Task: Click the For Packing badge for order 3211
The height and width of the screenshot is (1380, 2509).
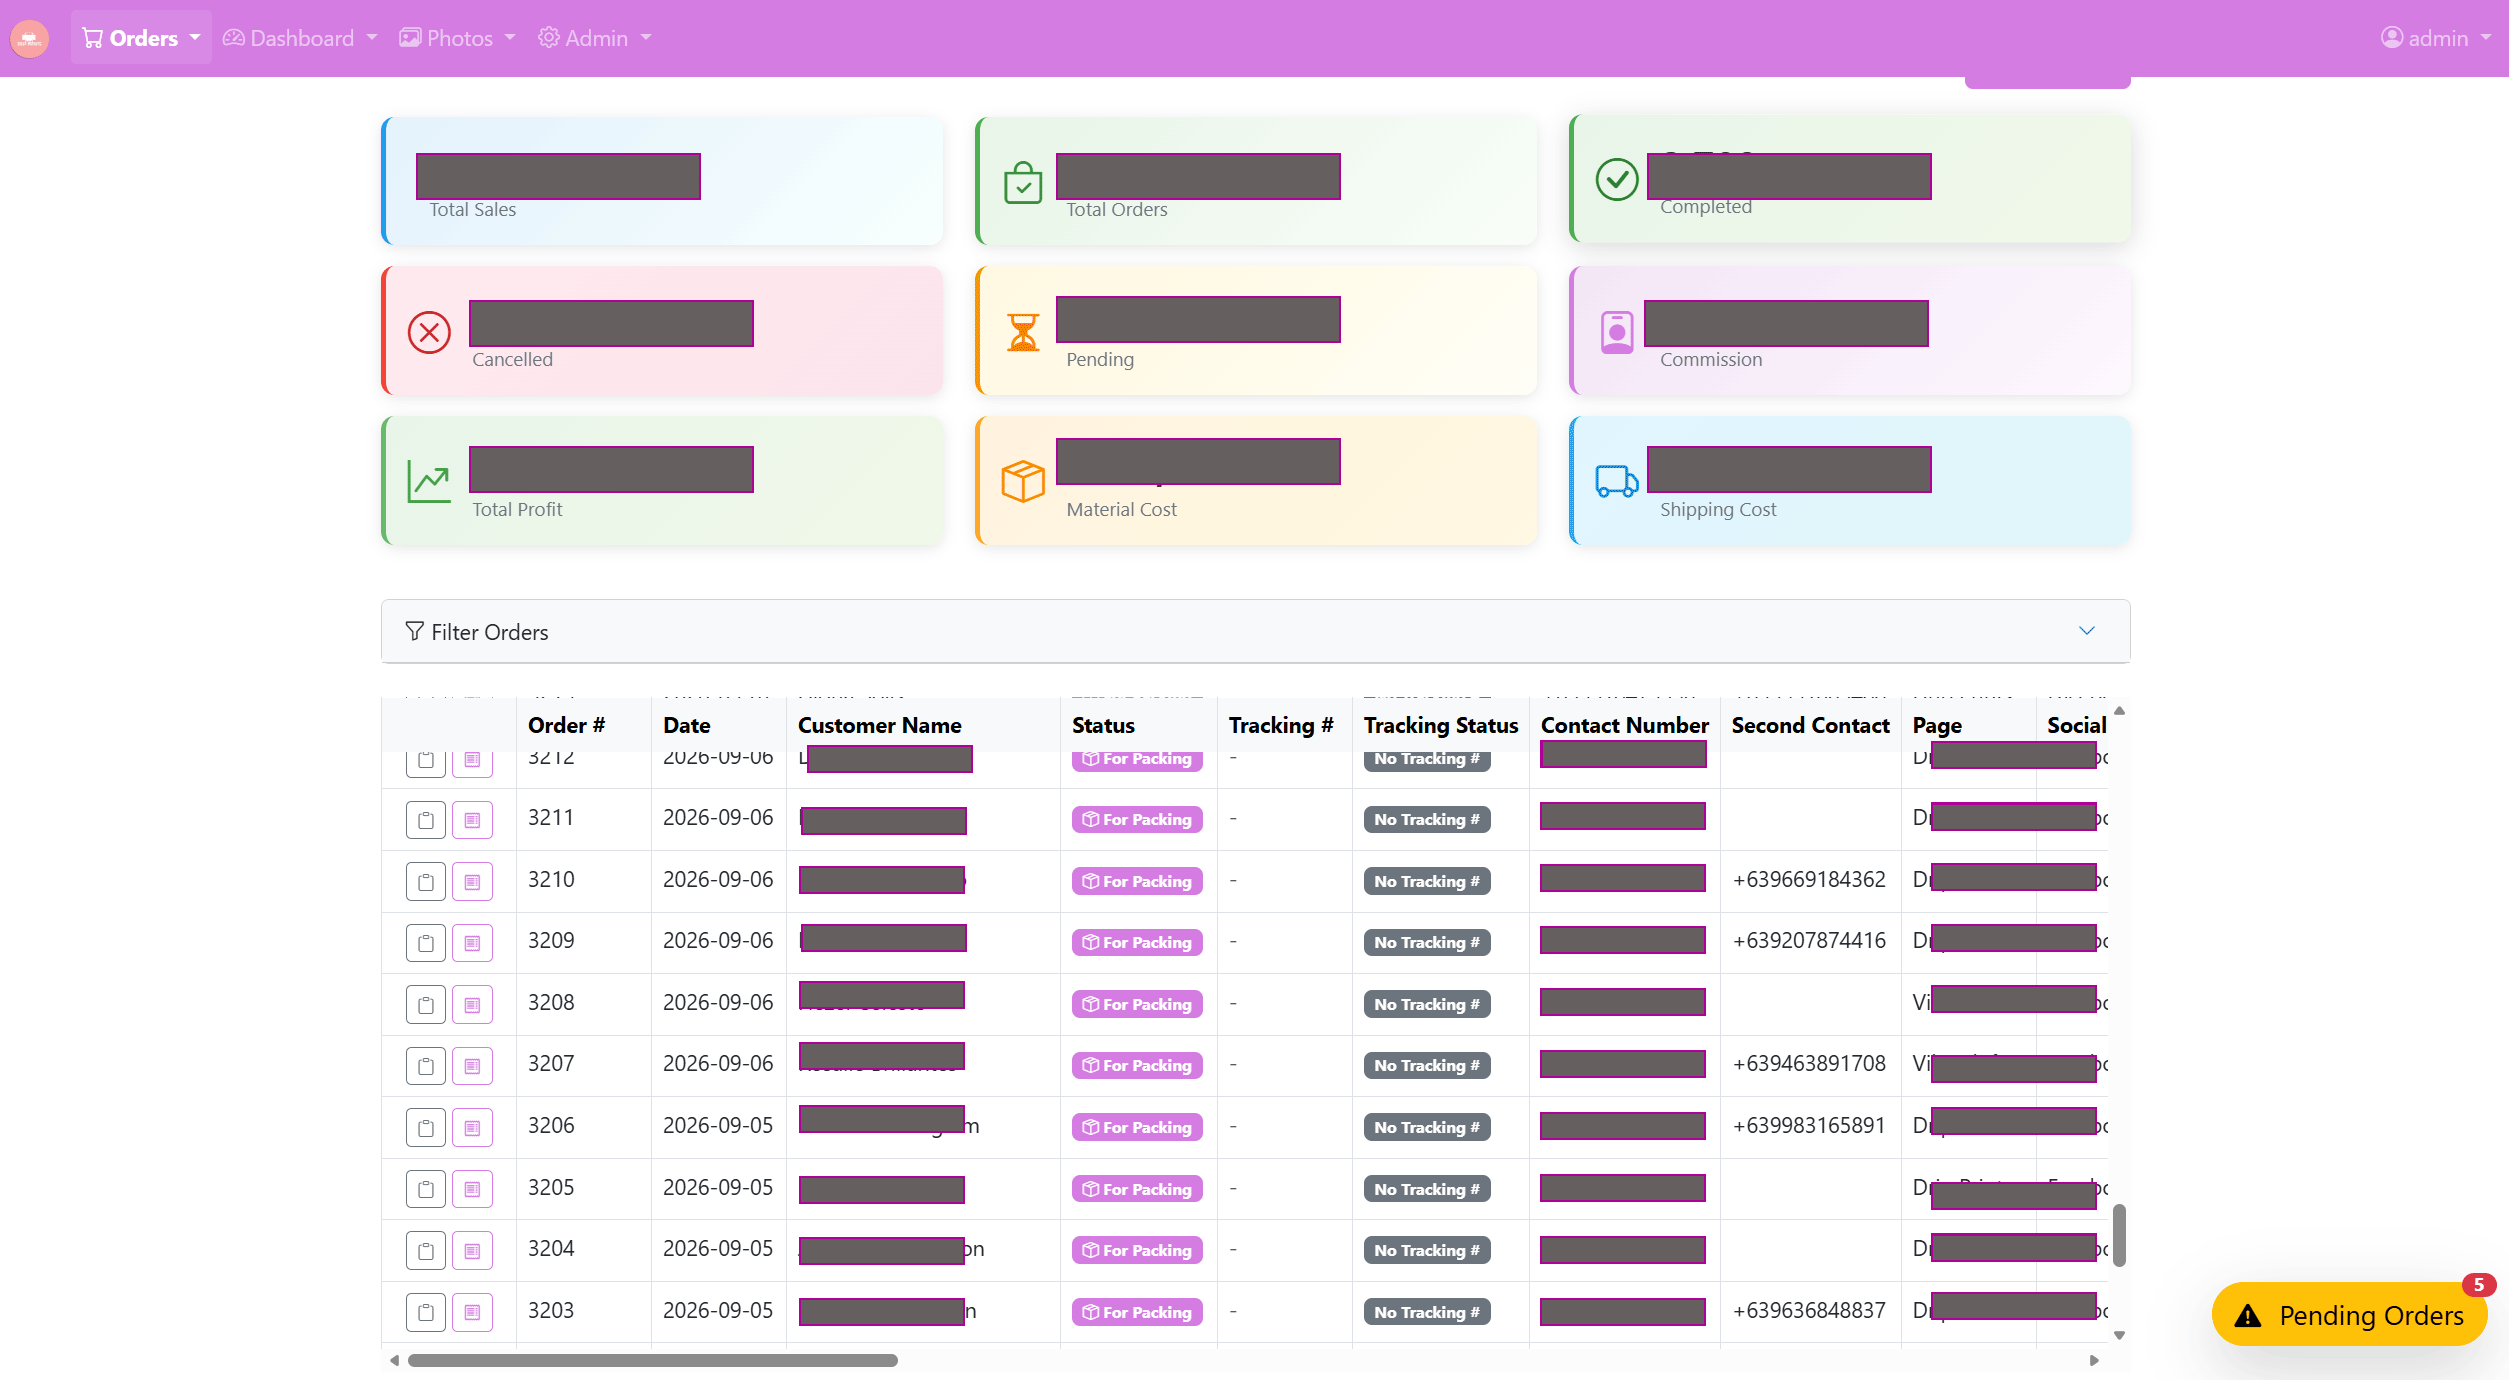Action: [x=1137, y=819]
